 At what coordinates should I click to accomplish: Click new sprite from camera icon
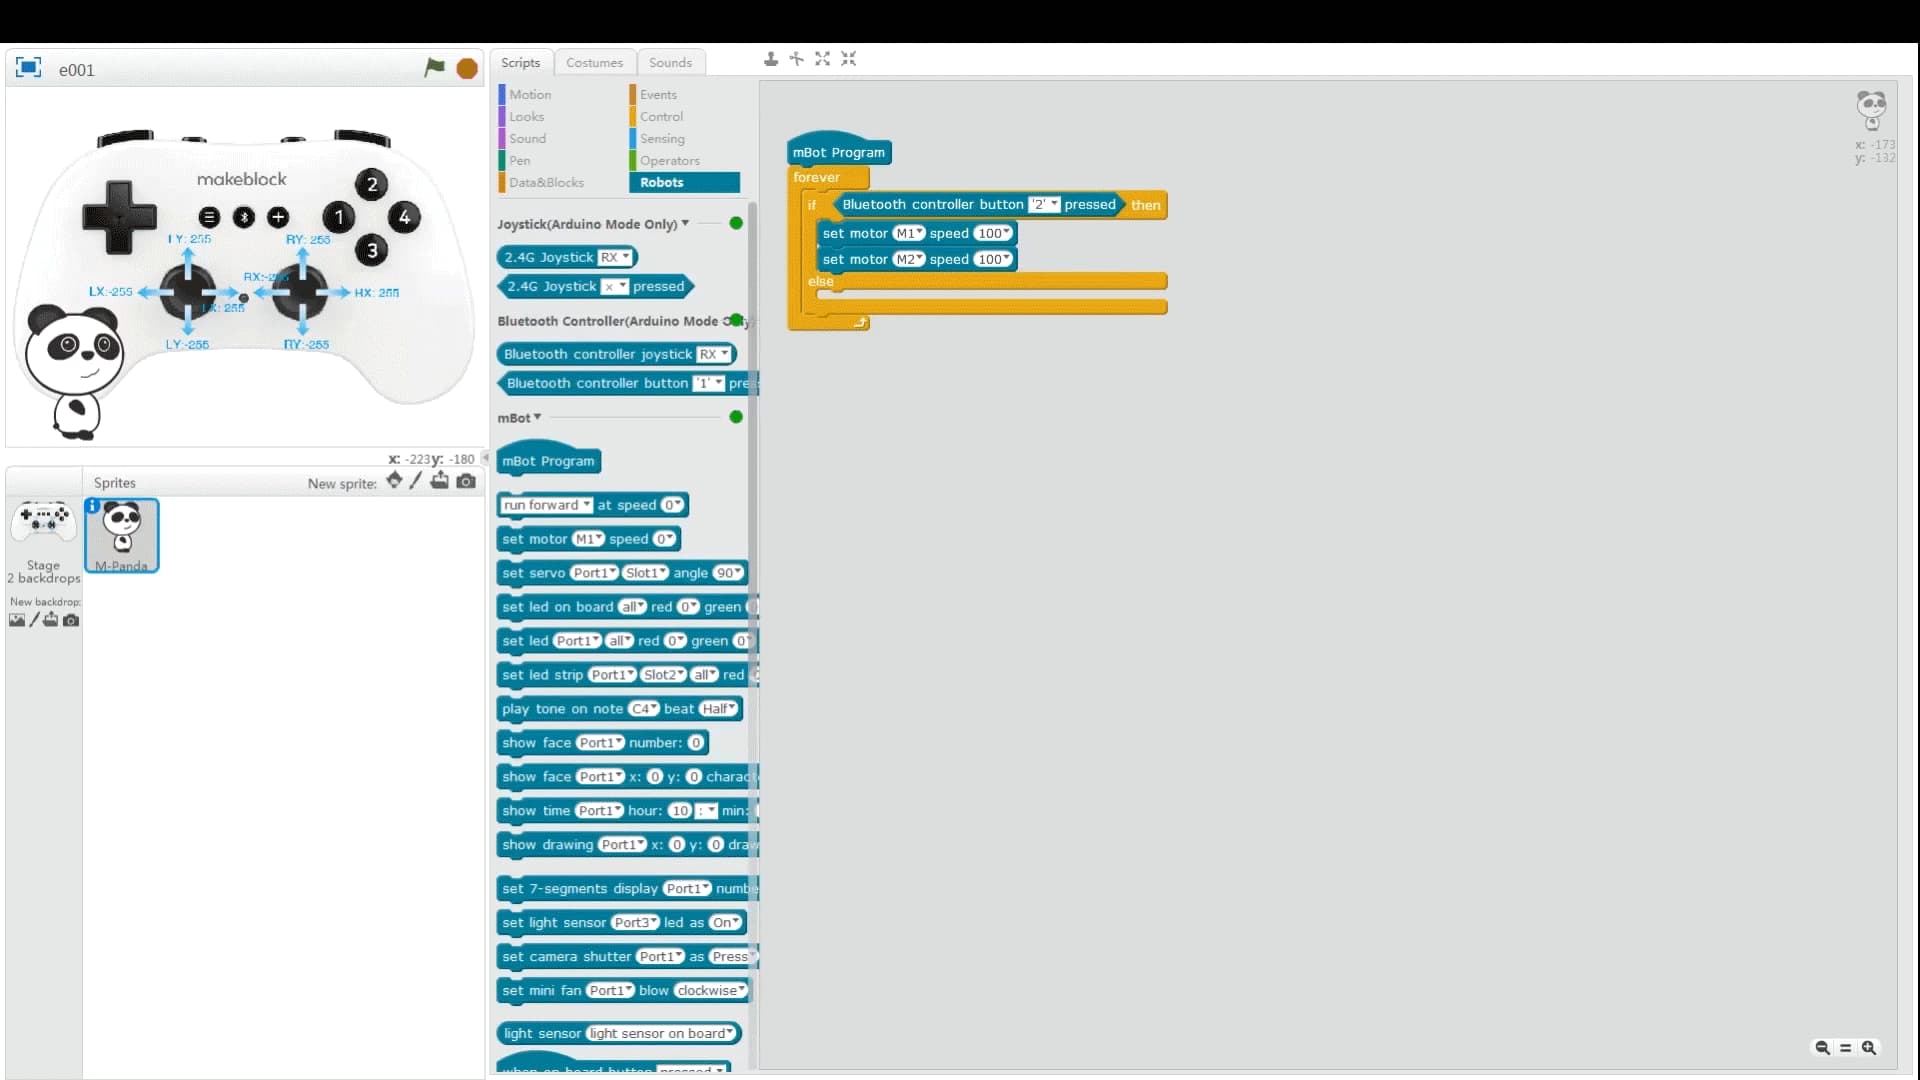pos(466,482)
